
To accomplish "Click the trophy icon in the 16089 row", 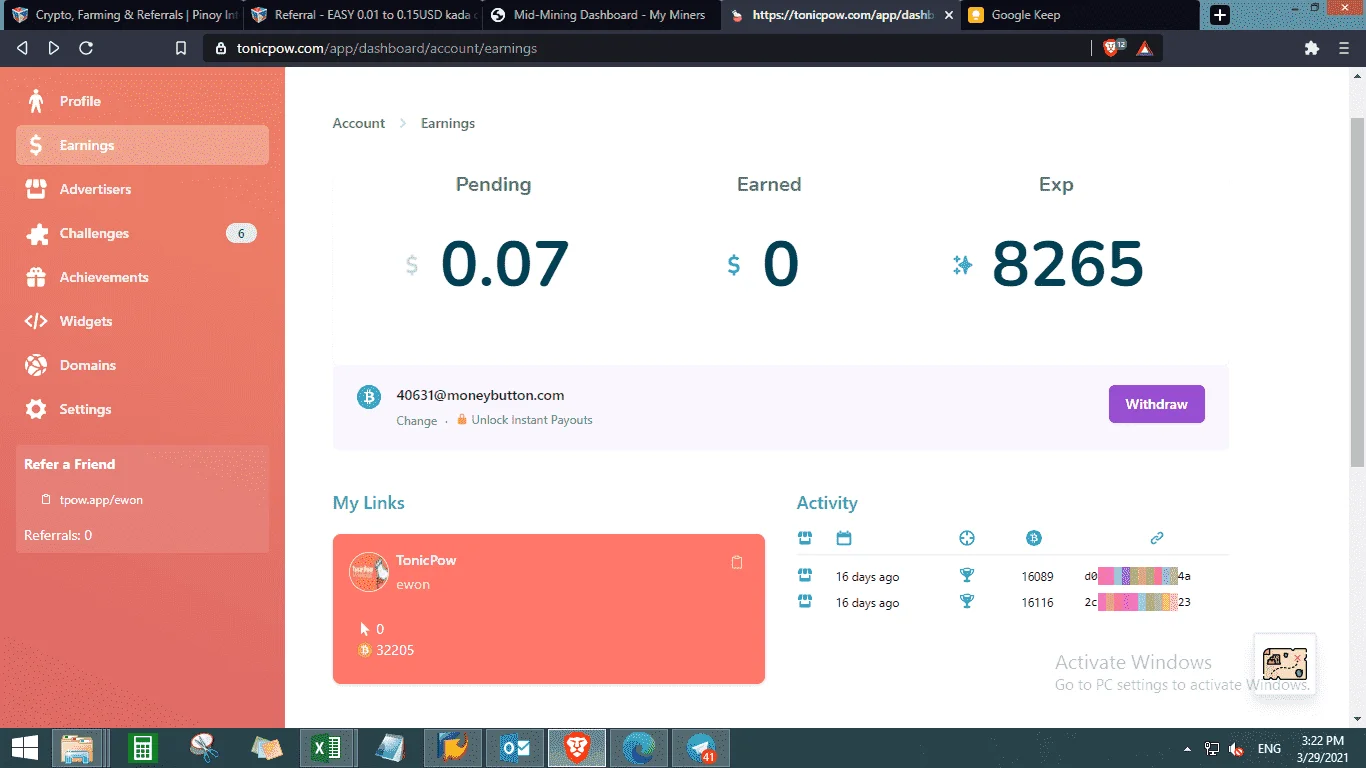I will pos(967,575).
